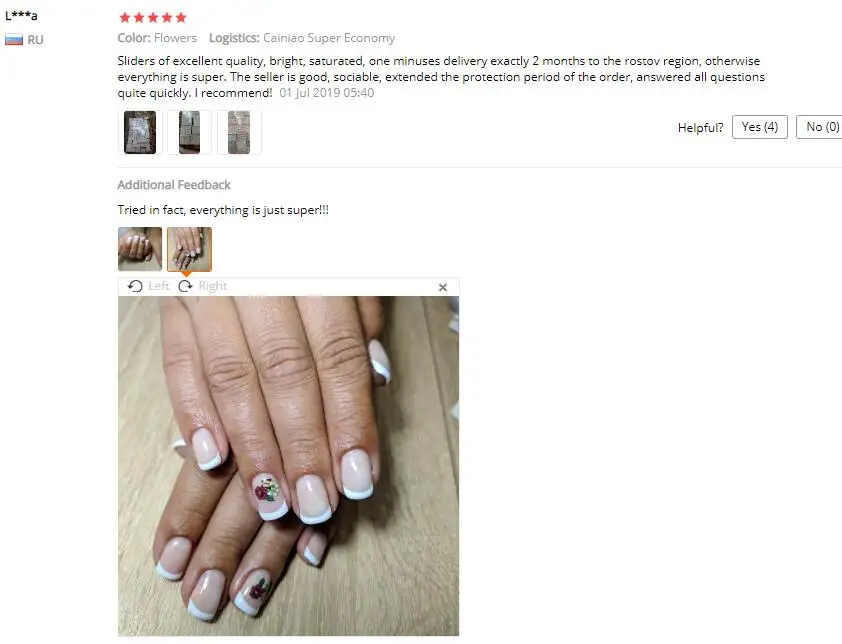842x644 pixels.
Task: Click reviewer name L***a
Action: [x=21, y=16]
